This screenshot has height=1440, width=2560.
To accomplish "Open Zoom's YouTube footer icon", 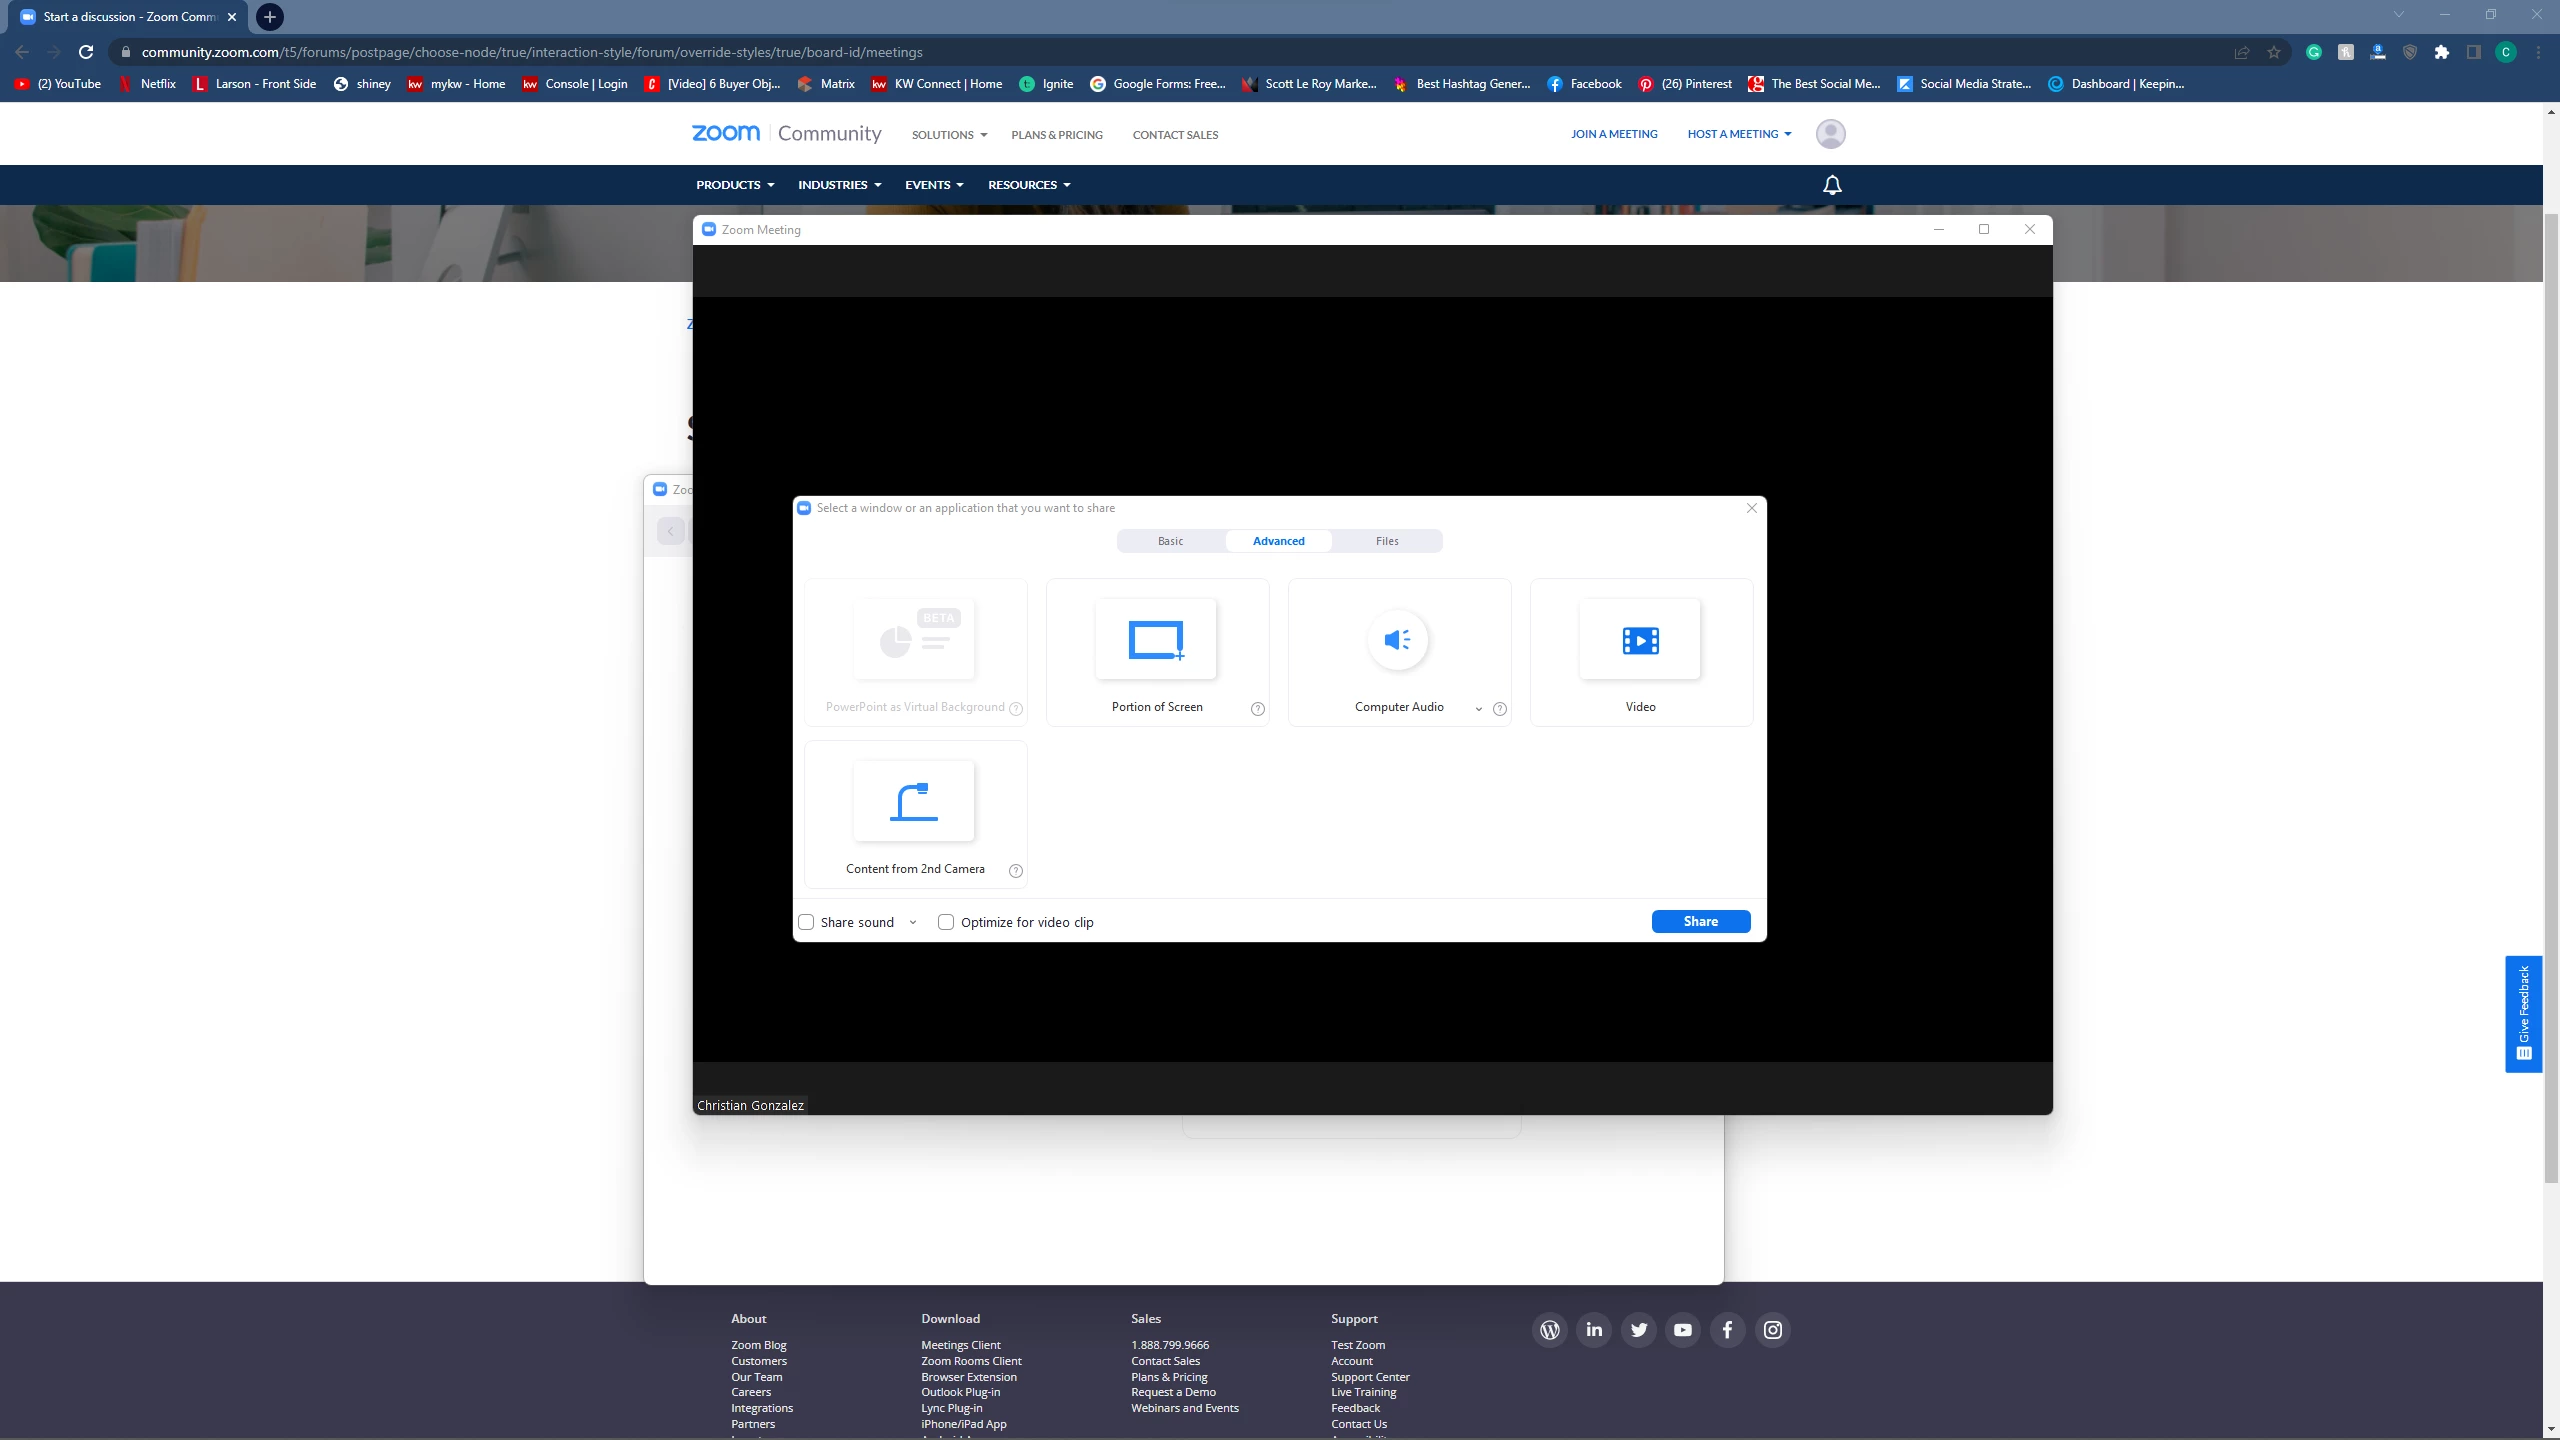I will point(1683,1330).
